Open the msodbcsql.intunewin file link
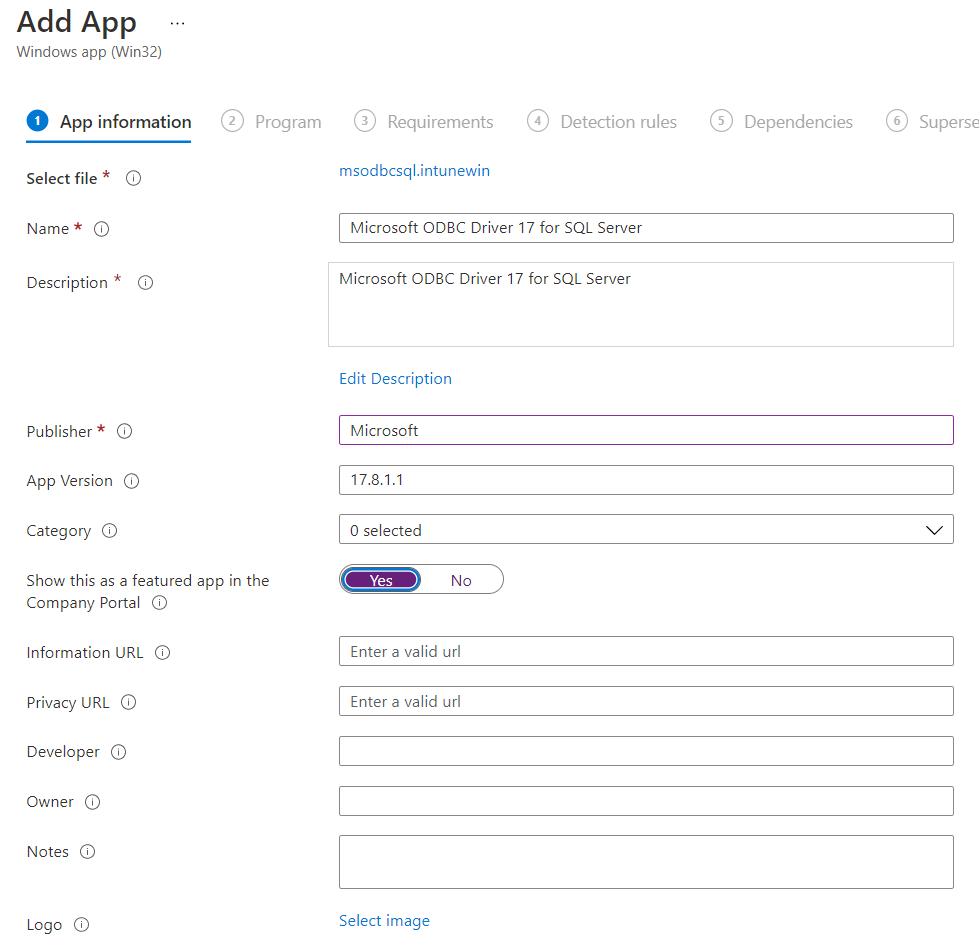Image resolution: width=979 pixels, height=952 pixels. click(x=414, y=170)
